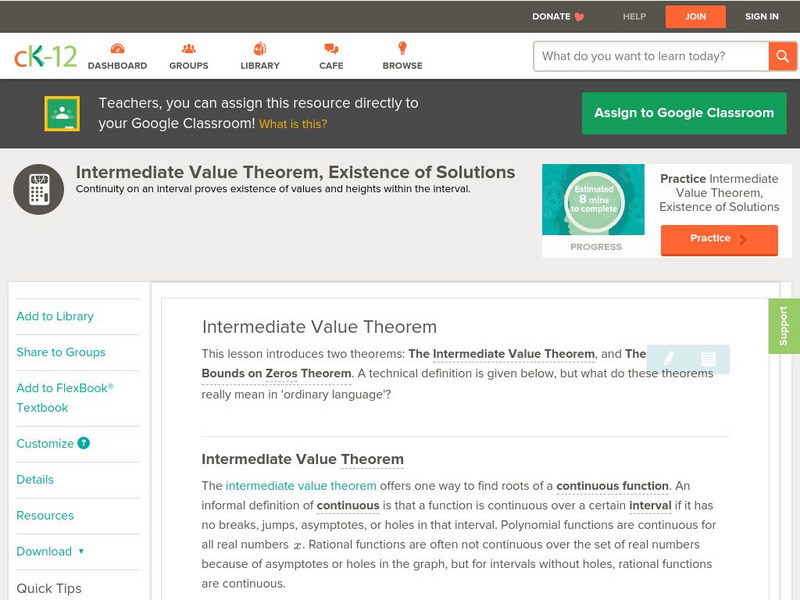Select the pencil highlight tool
The image size is (800, 600).
[668, 359]
